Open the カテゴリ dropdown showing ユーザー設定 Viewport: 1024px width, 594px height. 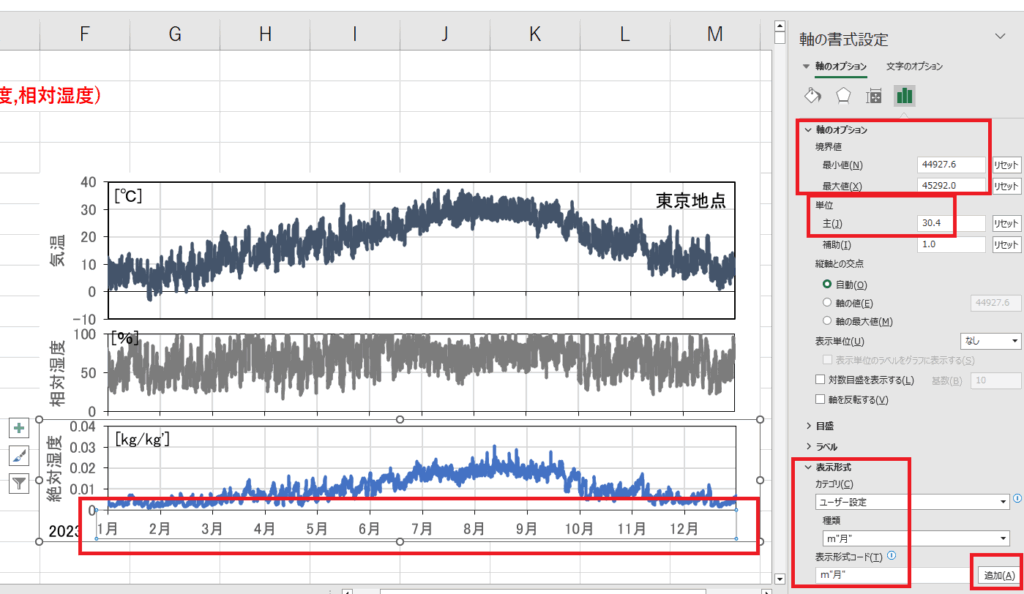(912, 502)
